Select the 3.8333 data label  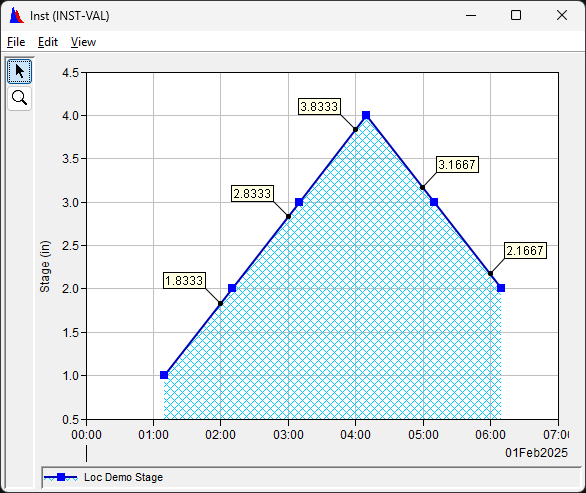[x=319, y=107]
